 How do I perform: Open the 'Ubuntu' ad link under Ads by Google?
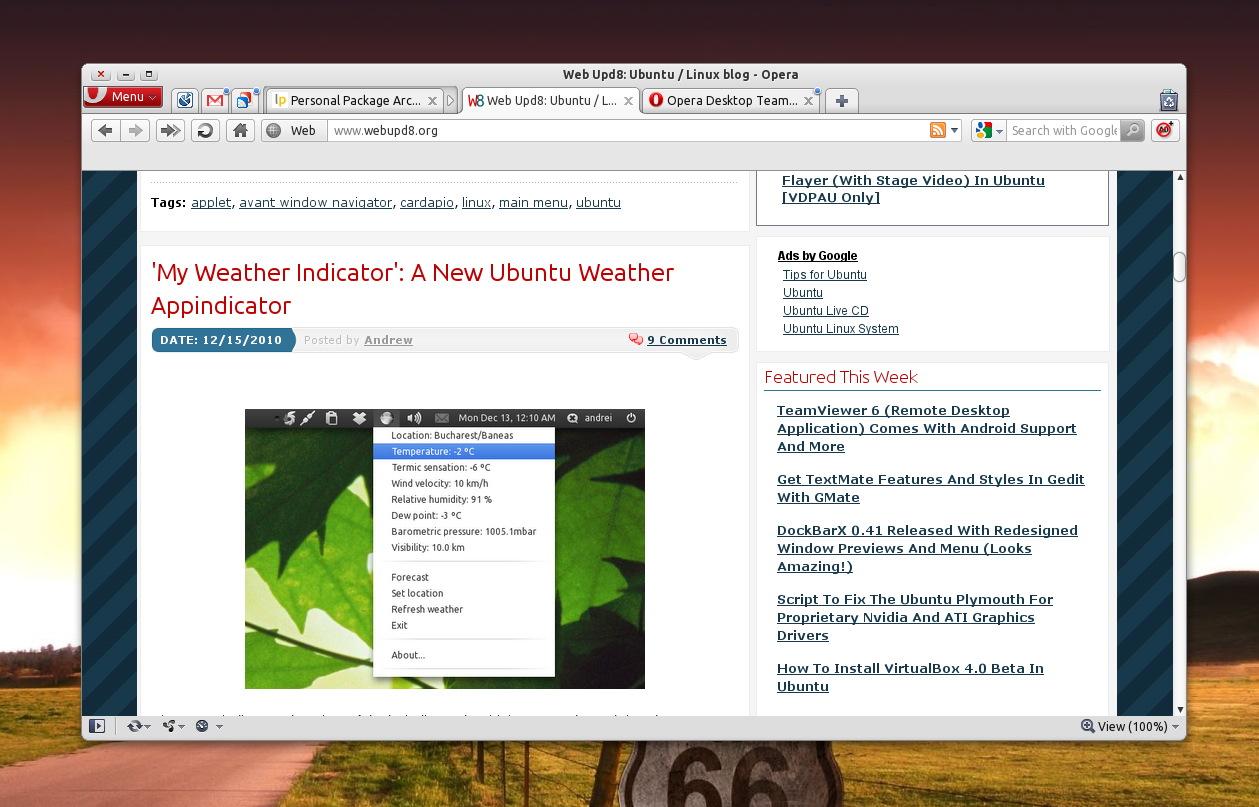803,293
